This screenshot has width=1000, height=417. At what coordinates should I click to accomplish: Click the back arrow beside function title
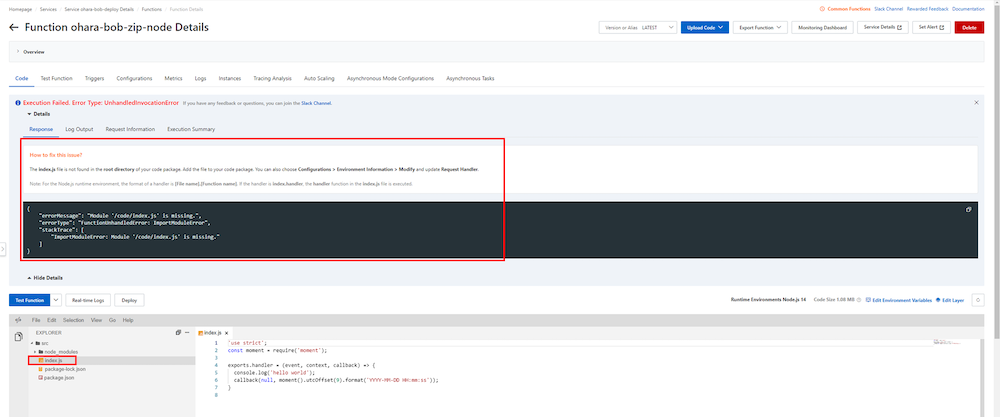point(13,27)
